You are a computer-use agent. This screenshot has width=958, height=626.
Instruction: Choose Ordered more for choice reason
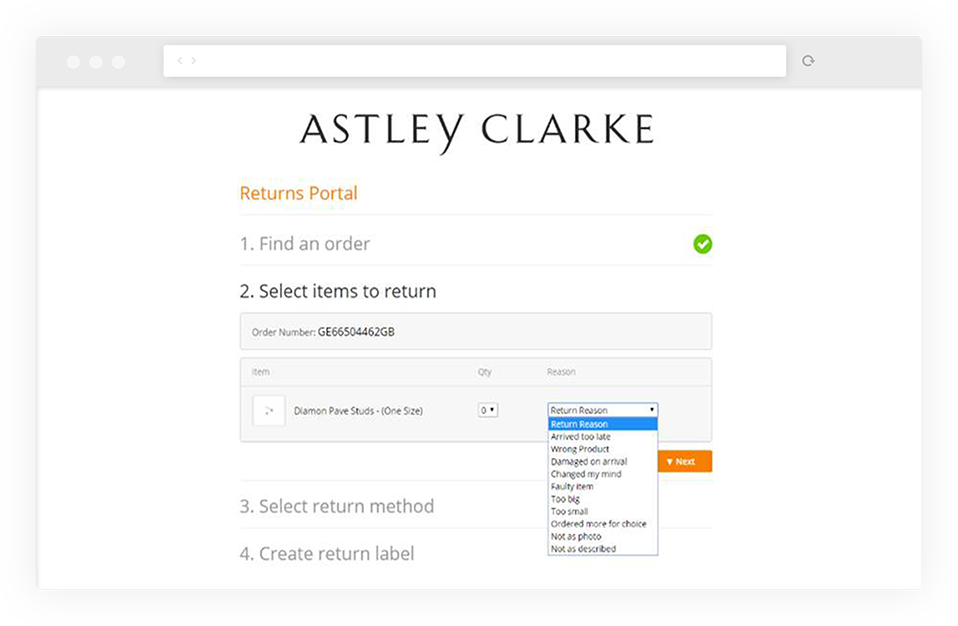pos(602,524)
